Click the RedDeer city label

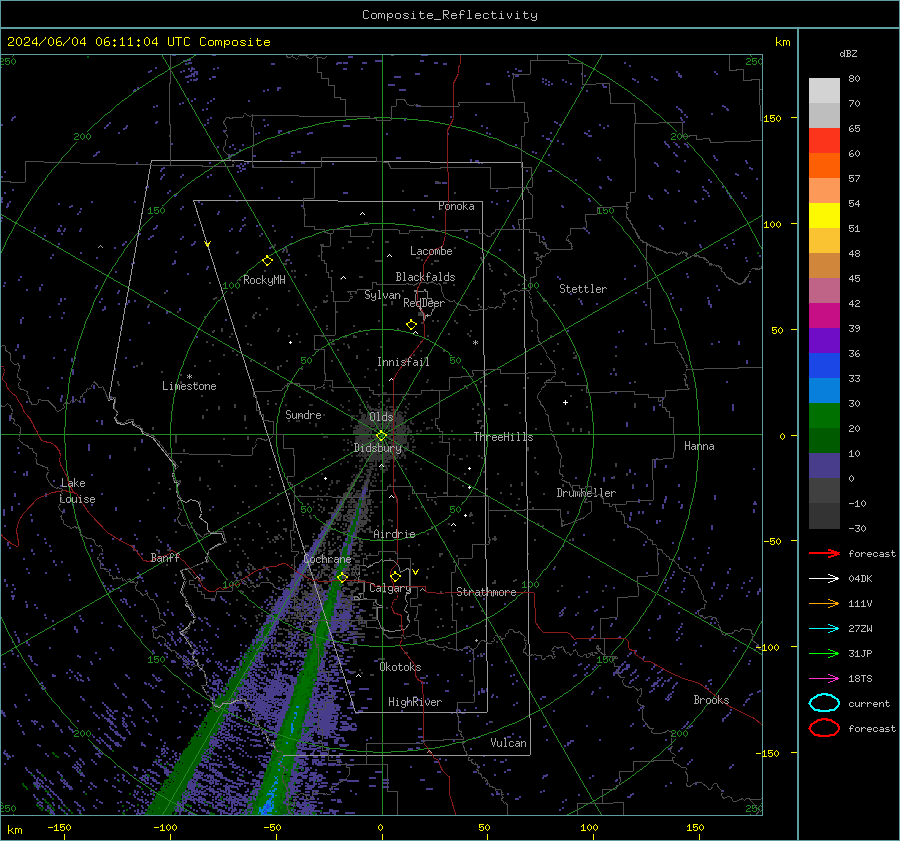coord(424,303)
